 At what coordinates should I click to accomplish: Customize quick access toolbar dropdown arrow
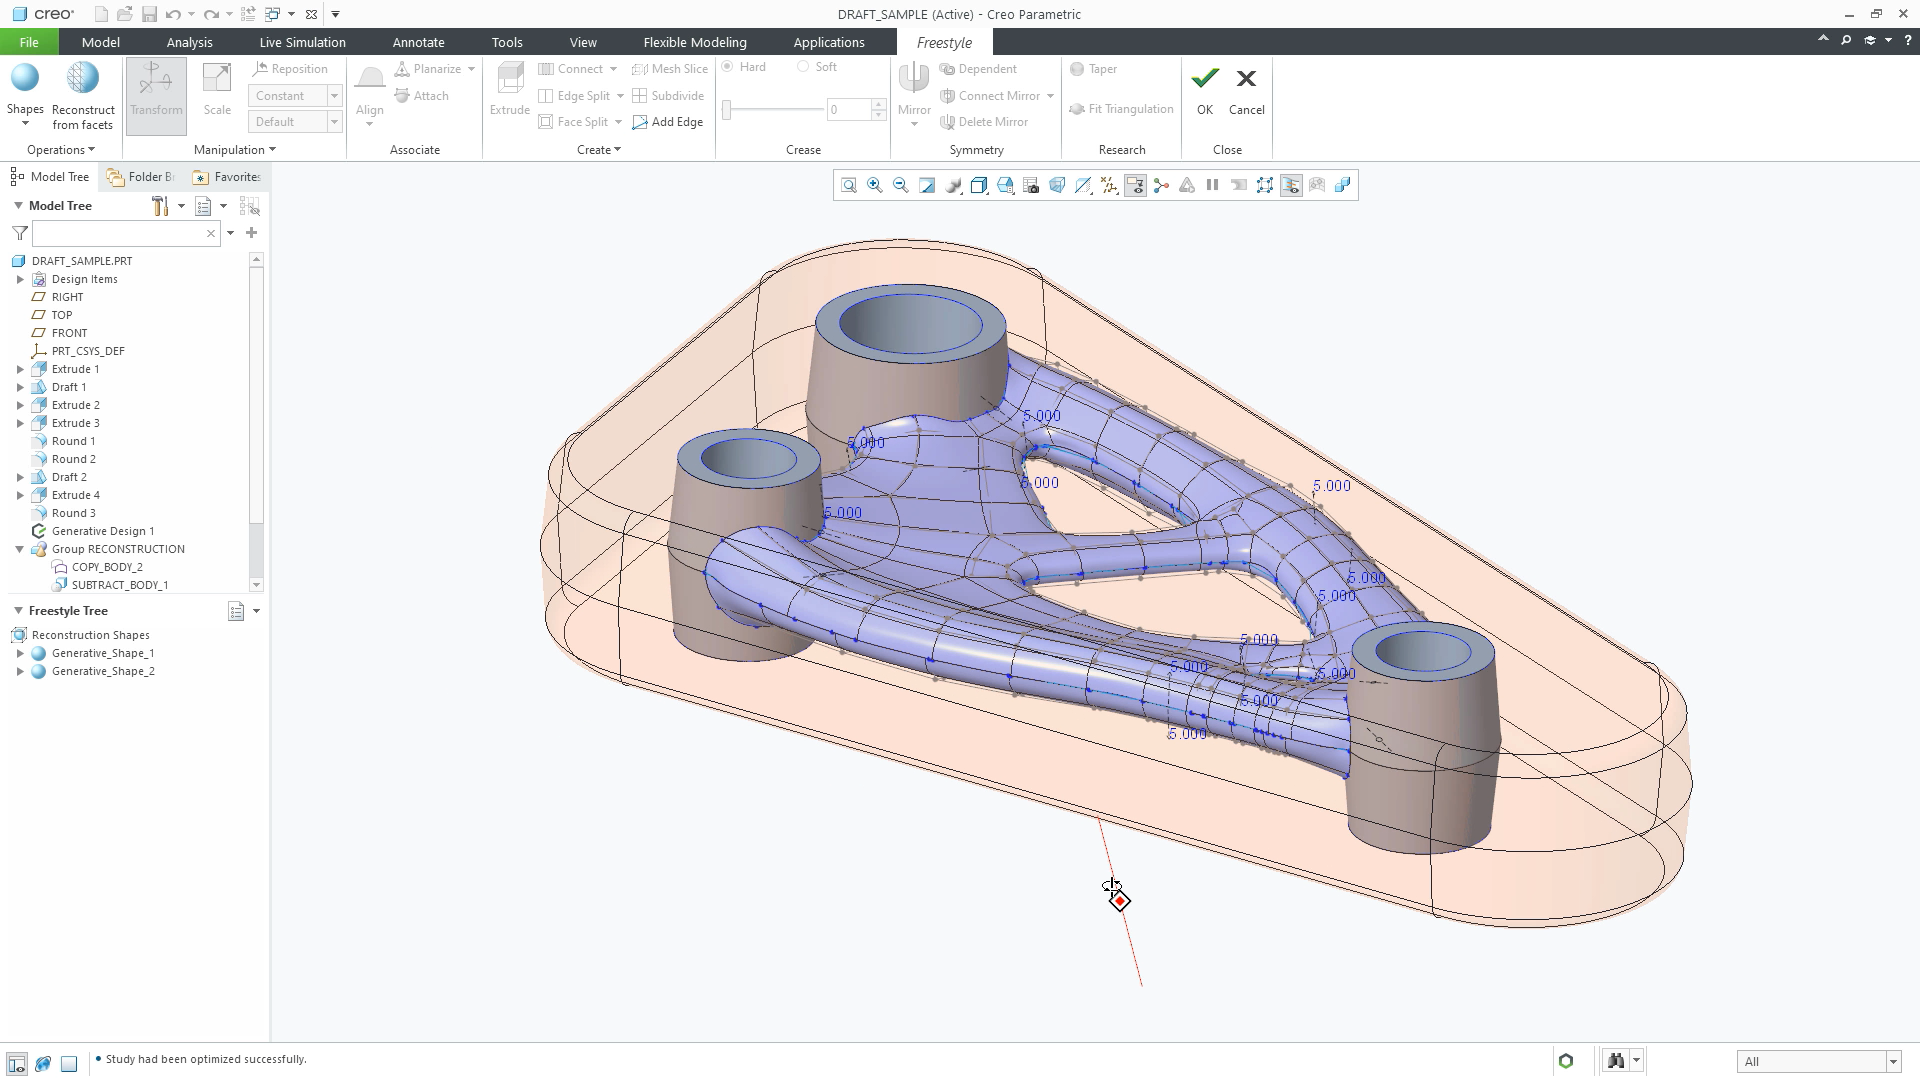335,14
